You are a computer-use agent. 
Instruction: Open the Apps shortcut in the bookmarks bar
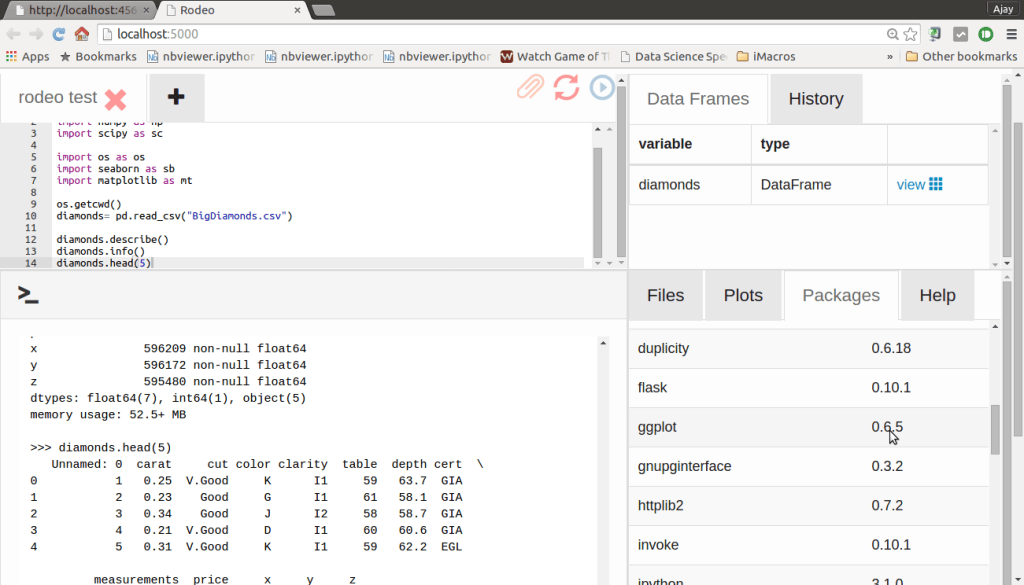tap(27, 57)
